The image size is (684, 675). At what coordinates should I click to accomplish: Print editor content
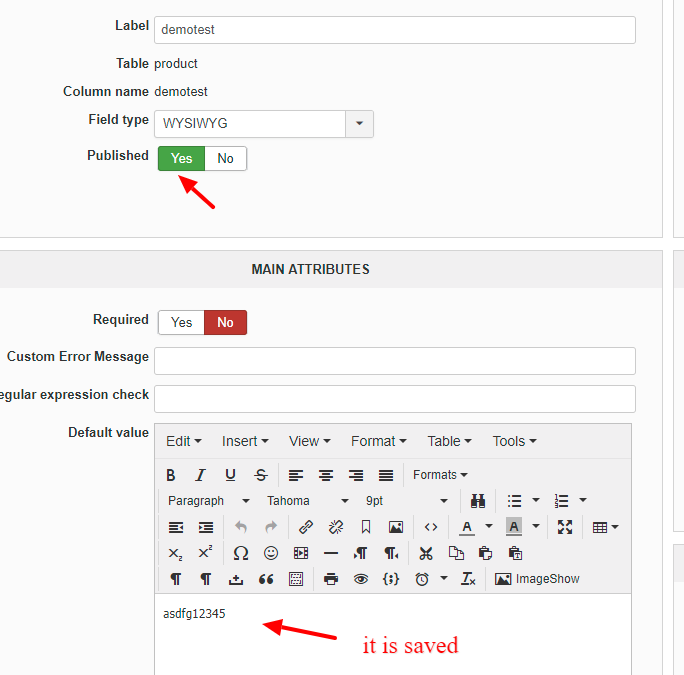click(x=331, y=579)
